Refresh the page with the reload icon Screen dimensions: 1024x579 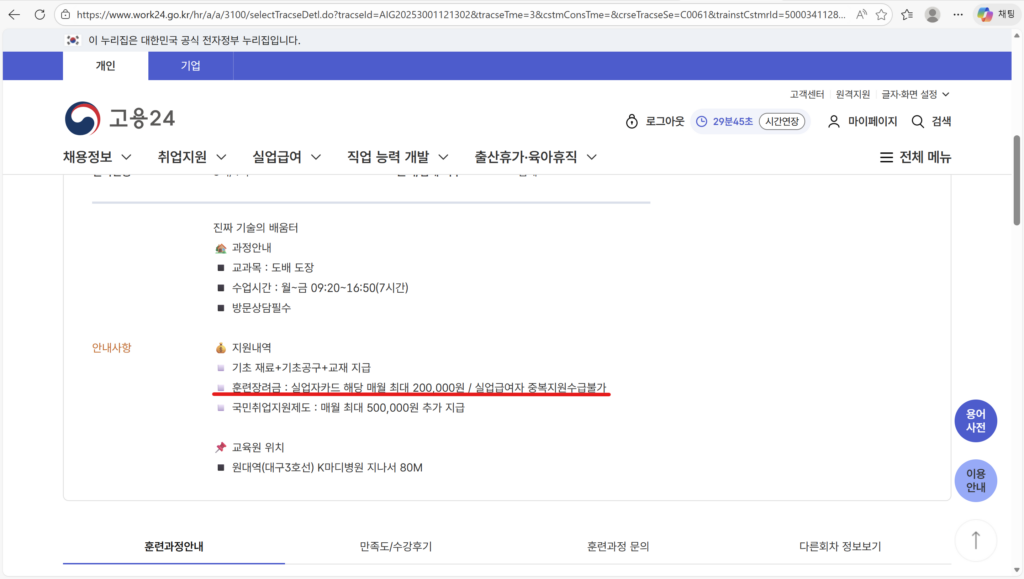tap(38, 15)
